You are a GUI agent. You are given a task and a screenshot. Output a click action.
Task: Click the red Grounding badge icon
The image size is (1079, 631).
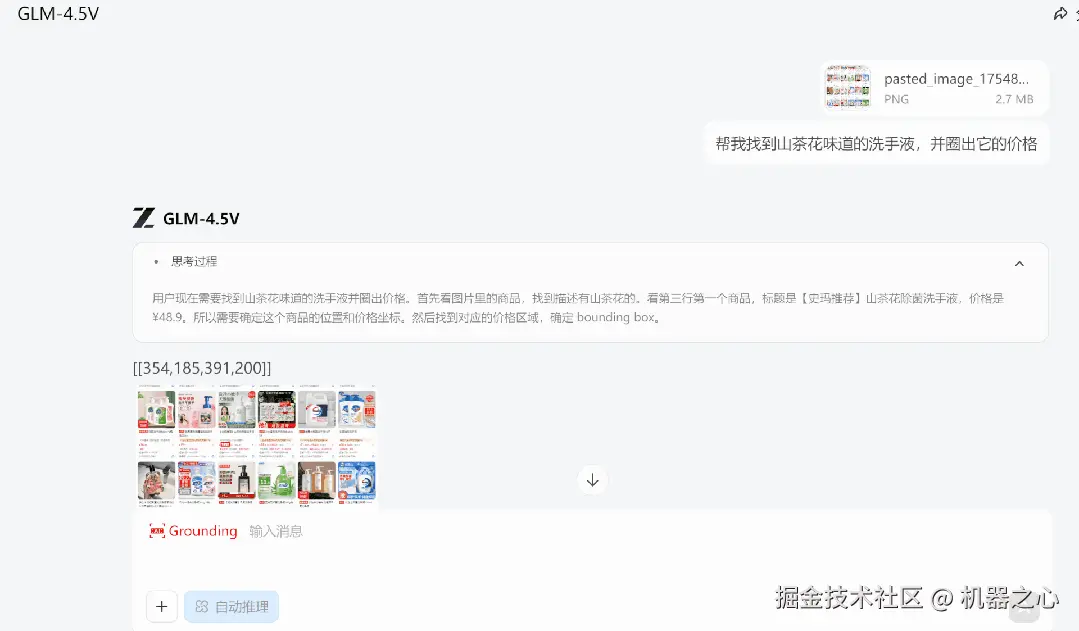pos(158,530)
